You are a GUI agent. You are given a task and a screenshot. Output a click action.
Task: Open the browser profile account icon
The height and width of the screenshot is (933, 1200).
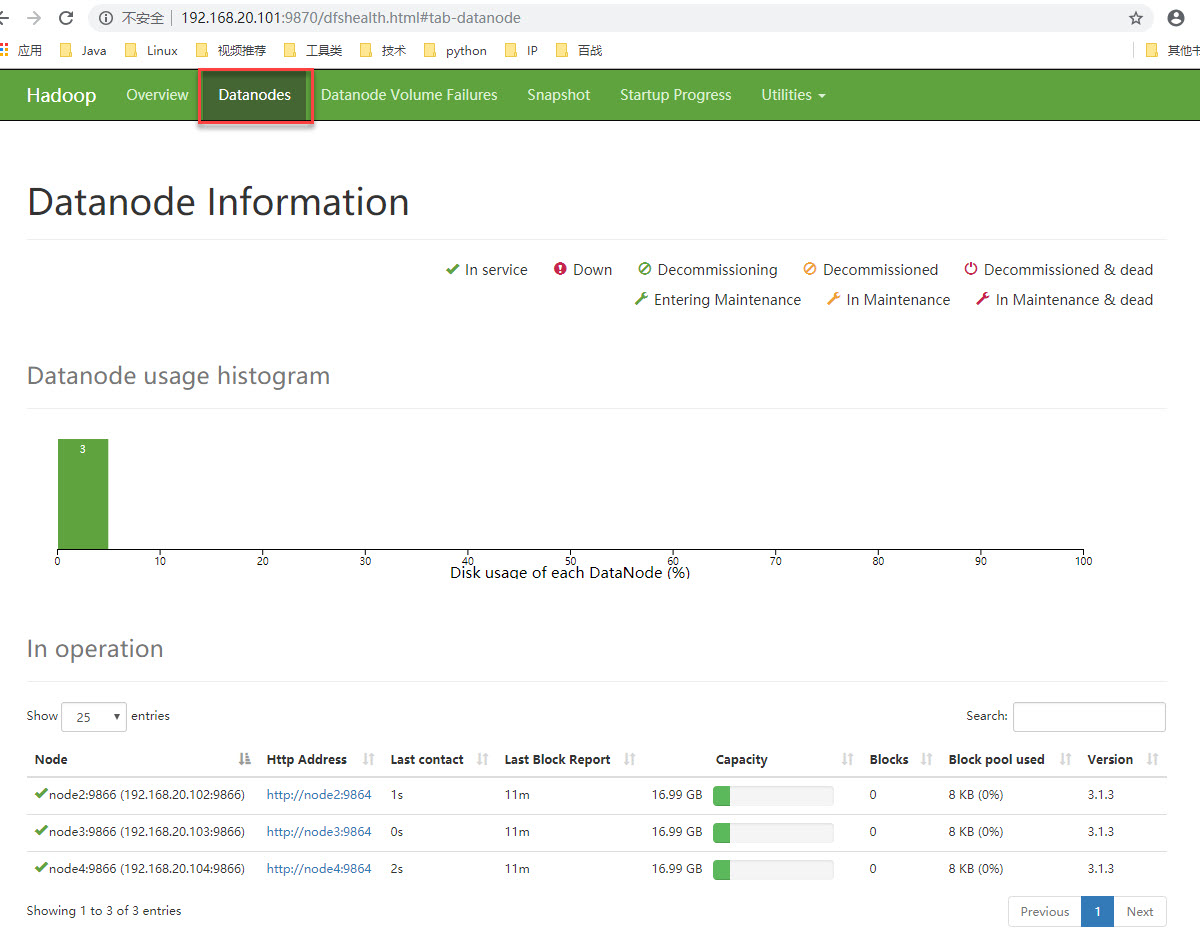pyautogui.click(x=1176, y=18)
